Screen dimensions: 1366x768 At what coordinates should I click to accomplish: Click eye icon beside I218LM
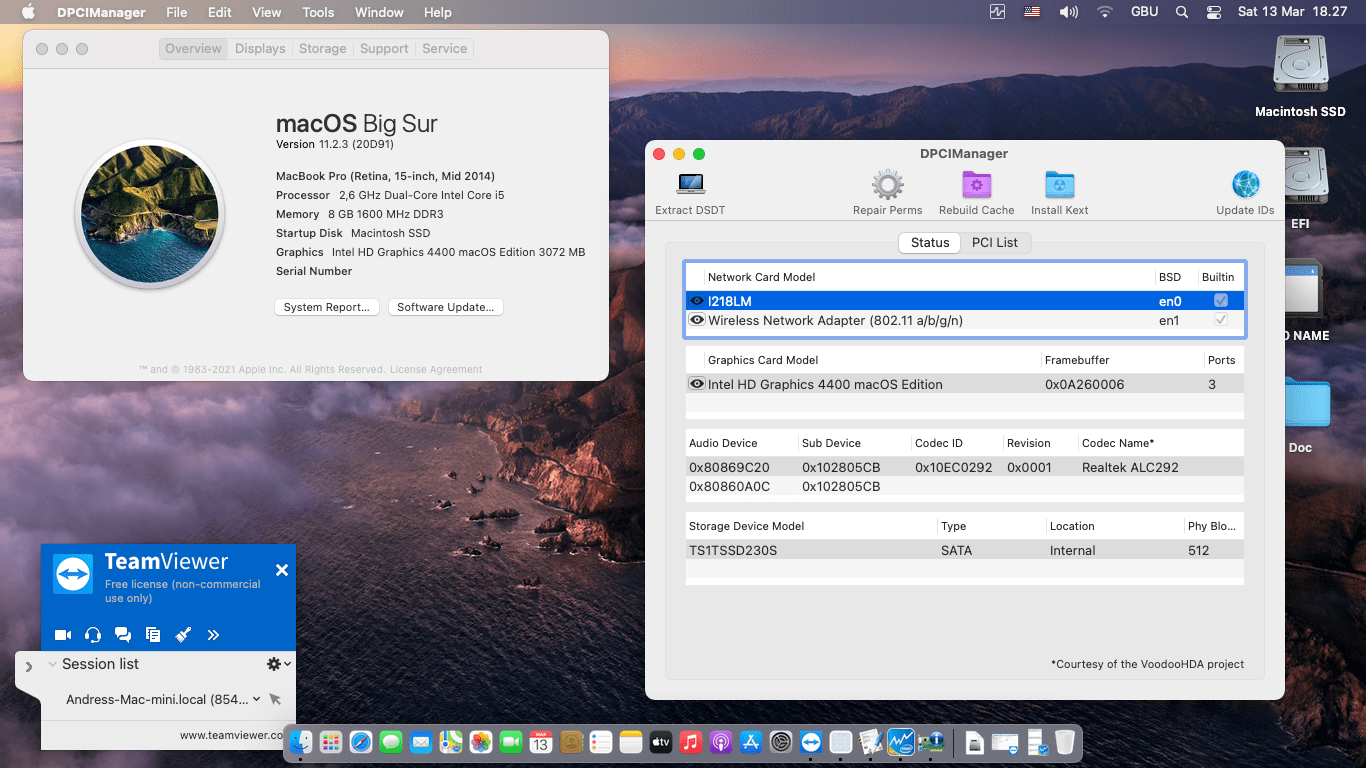[697, 300]
